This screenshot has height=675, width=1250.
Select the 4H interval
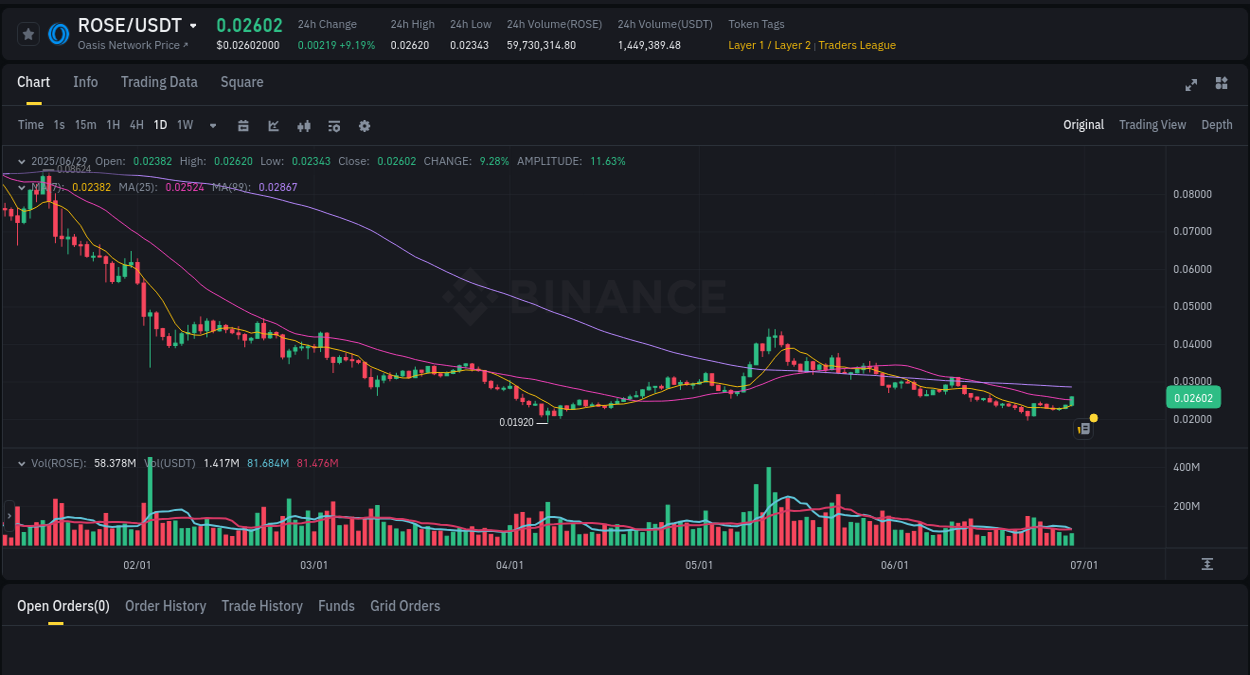coord(137,125)
